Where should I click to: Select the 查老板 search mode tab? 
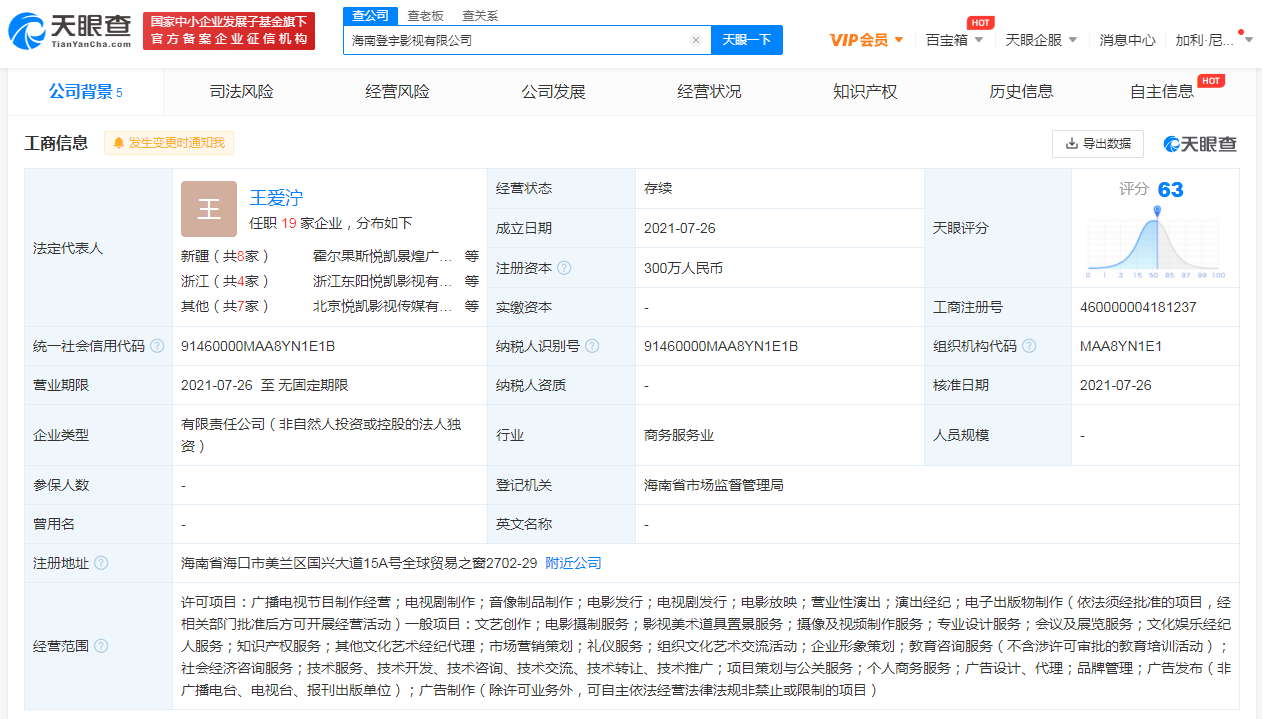(425, 16)
